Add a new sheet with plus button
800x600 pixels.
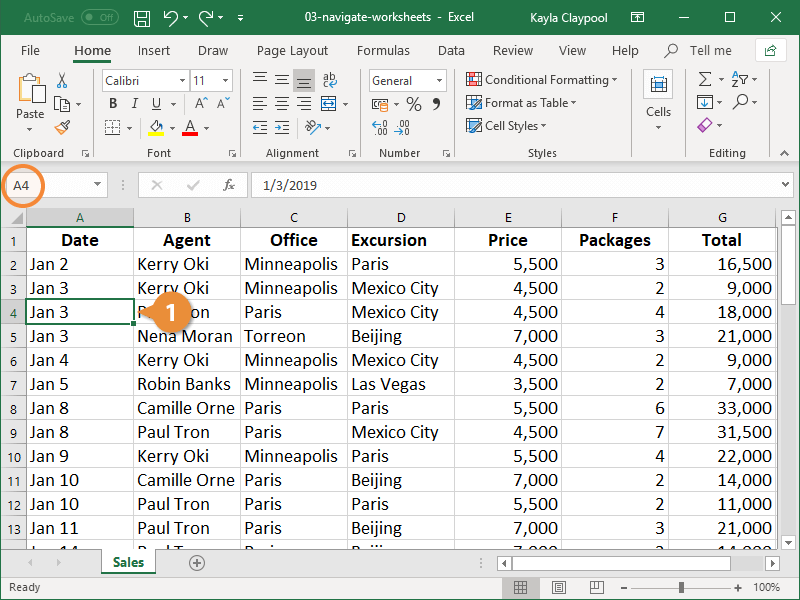coord(197,563)
